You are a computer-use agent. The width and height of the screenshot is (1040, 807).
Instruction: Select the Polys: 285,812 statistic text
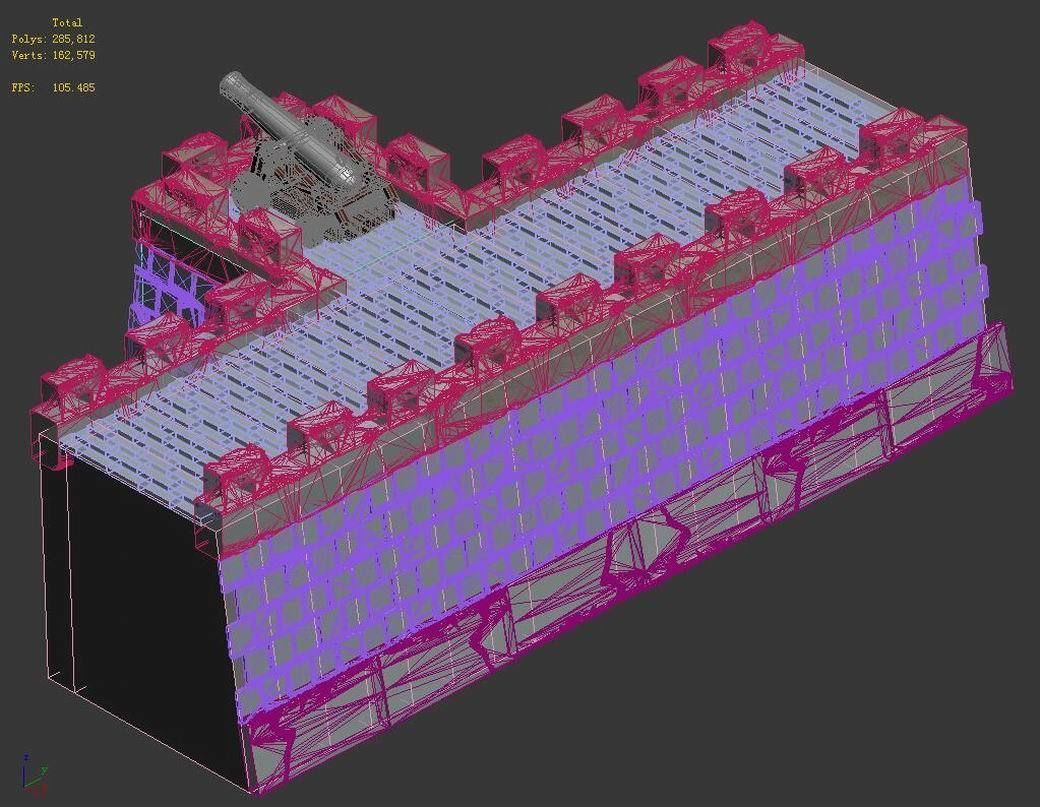pyautogui.click(x=53, y=39)
